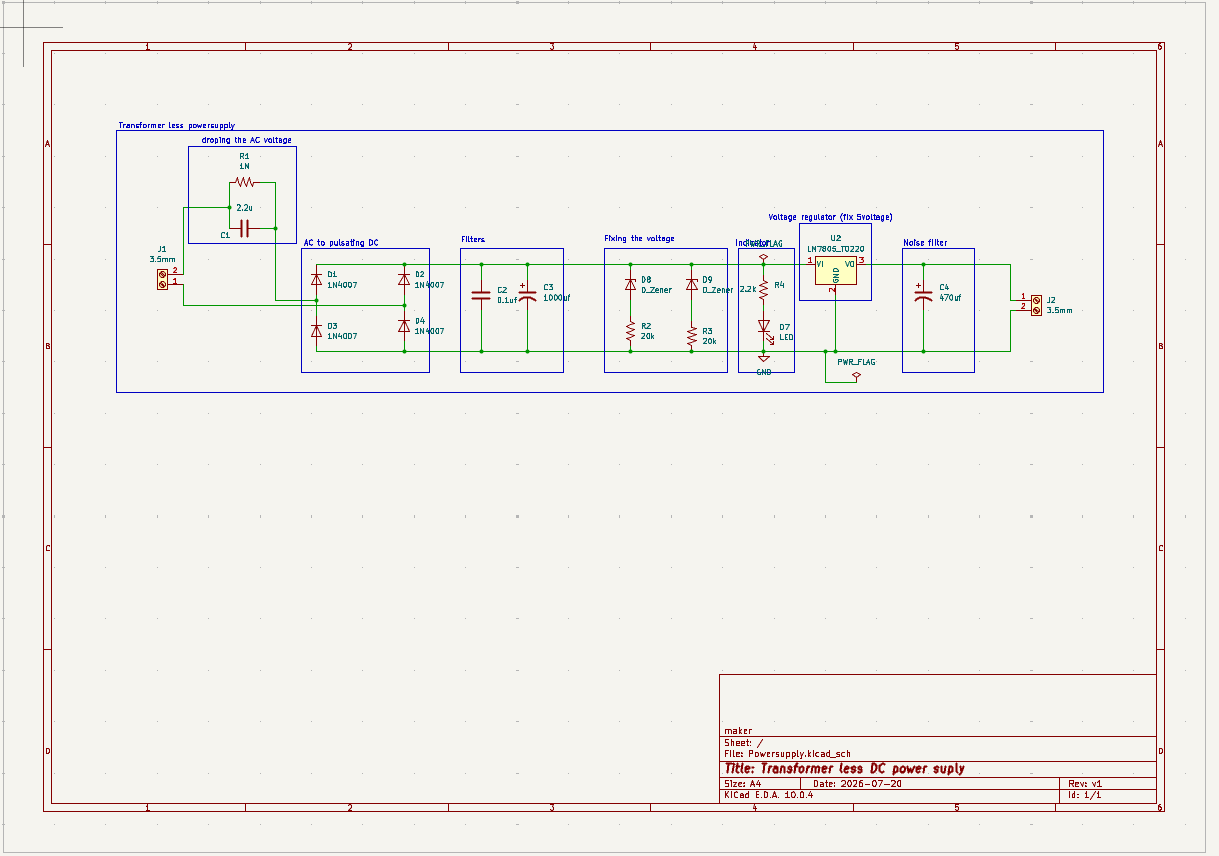Select the C2 capacitor symbol

(482, 295)
